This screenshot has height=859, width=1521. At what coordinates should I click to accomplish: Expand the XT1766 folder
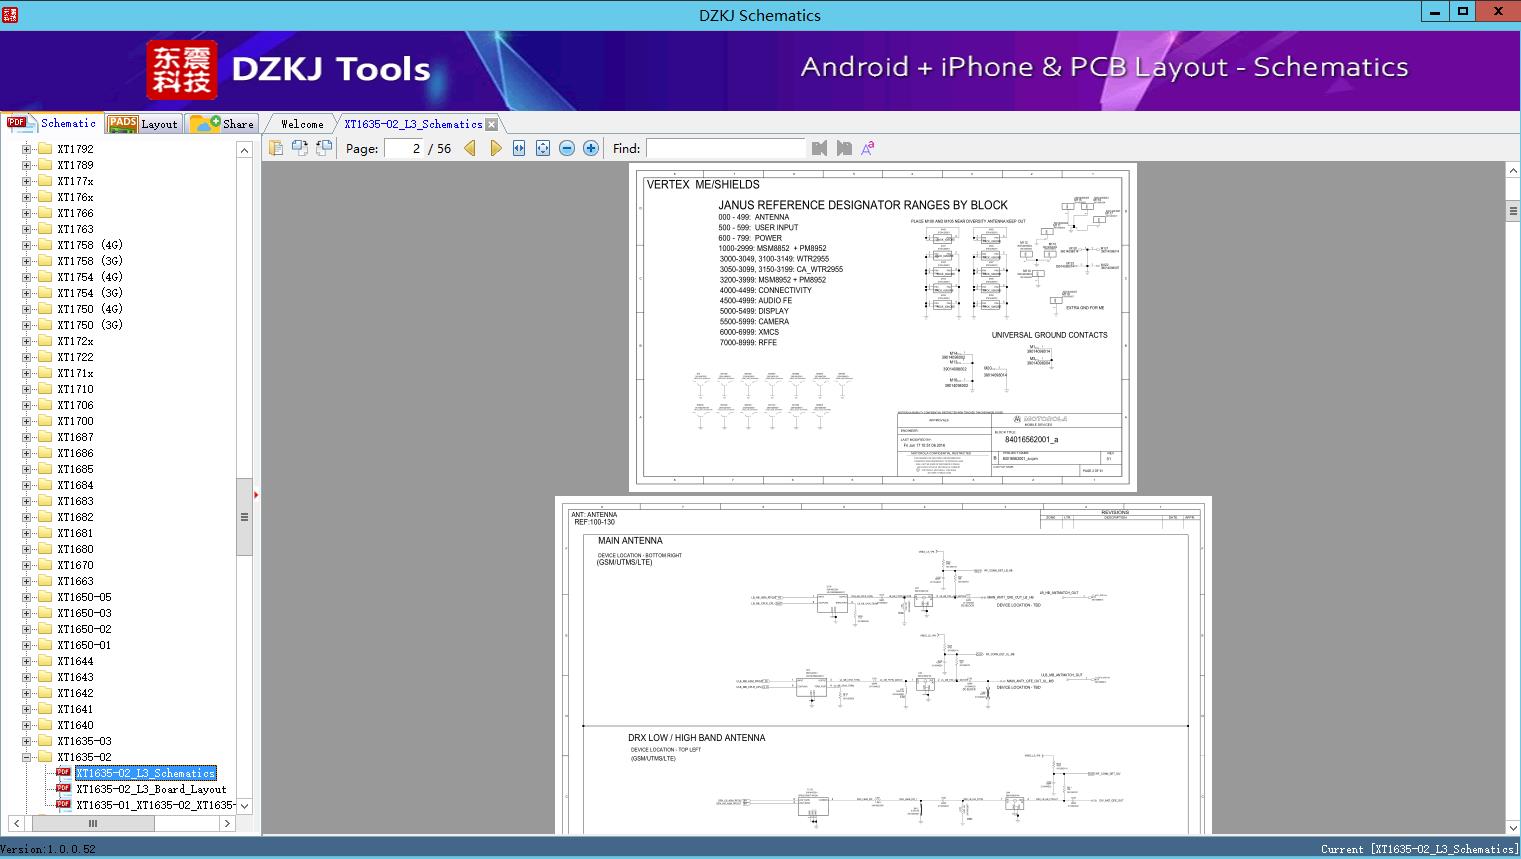(x=27, y=213)
